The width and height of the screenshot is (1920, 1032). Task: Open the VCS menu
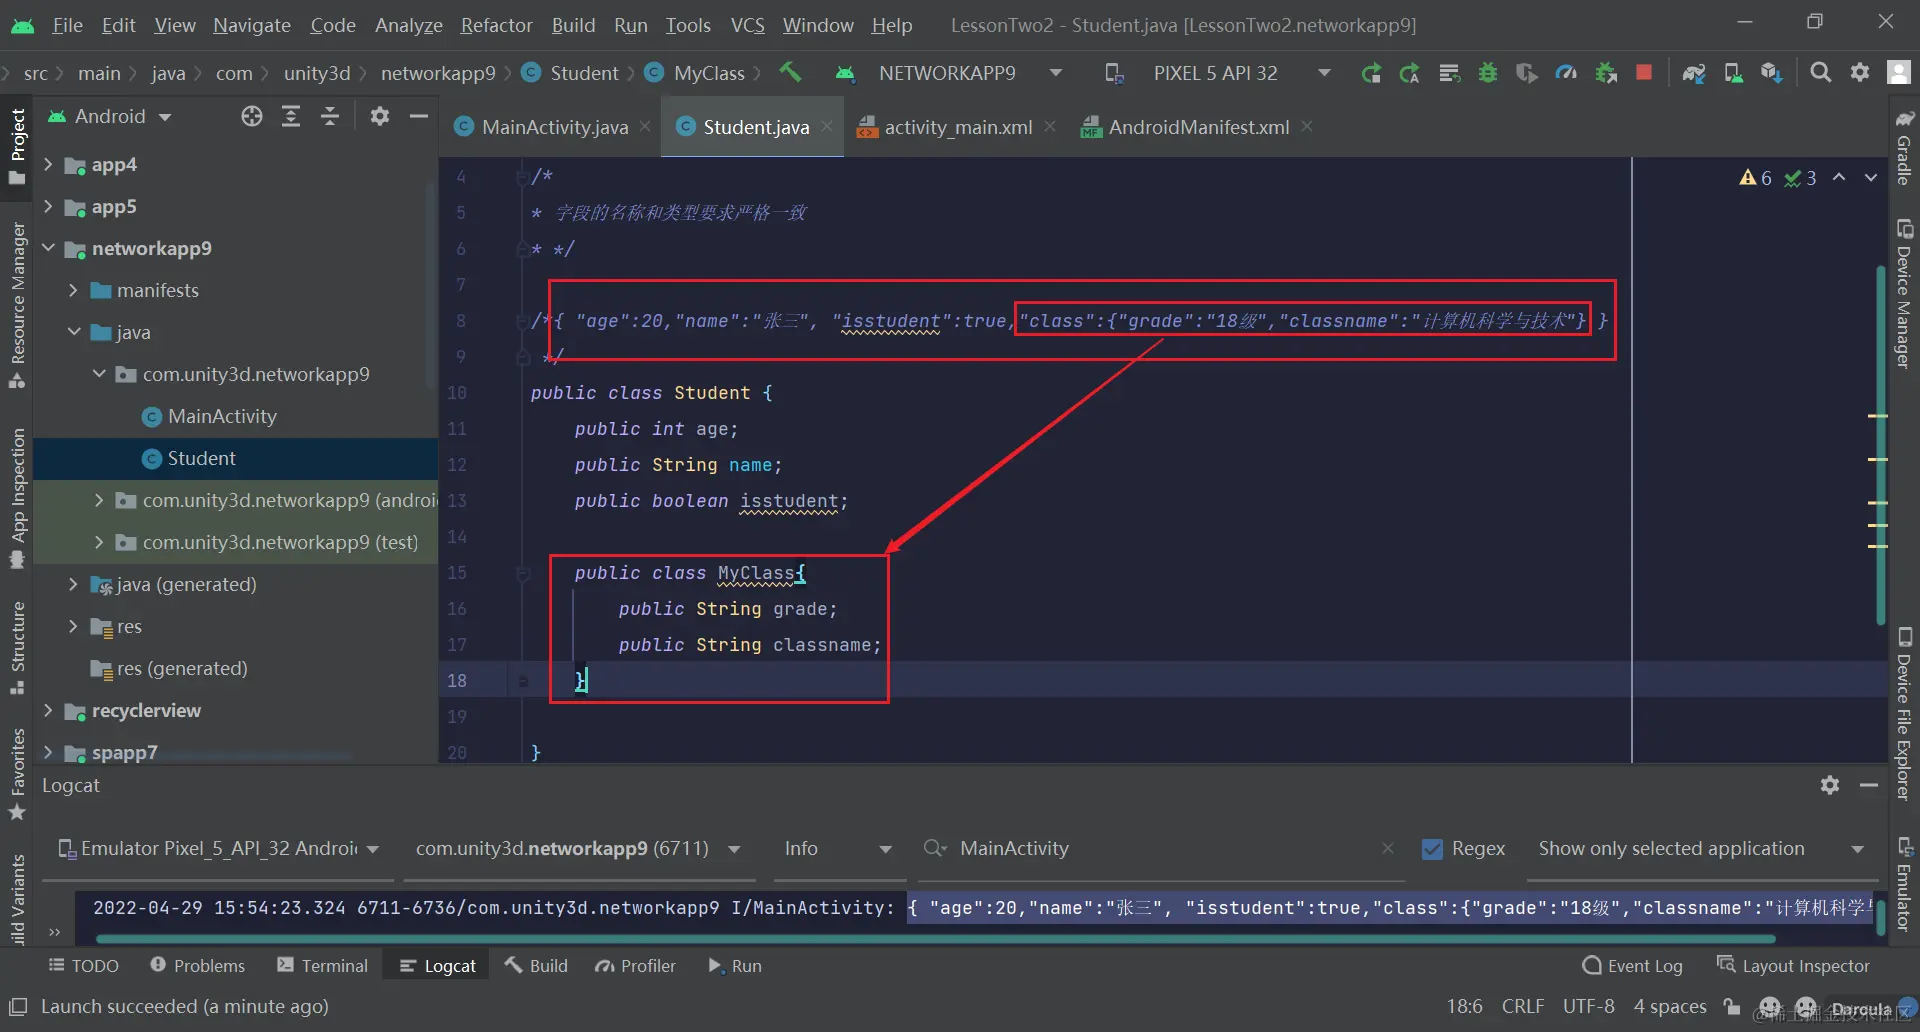point(748,25)
